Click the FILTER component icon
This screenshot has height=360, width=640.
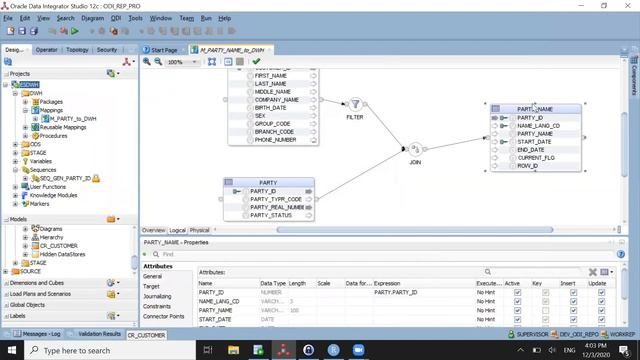[356, 104]
